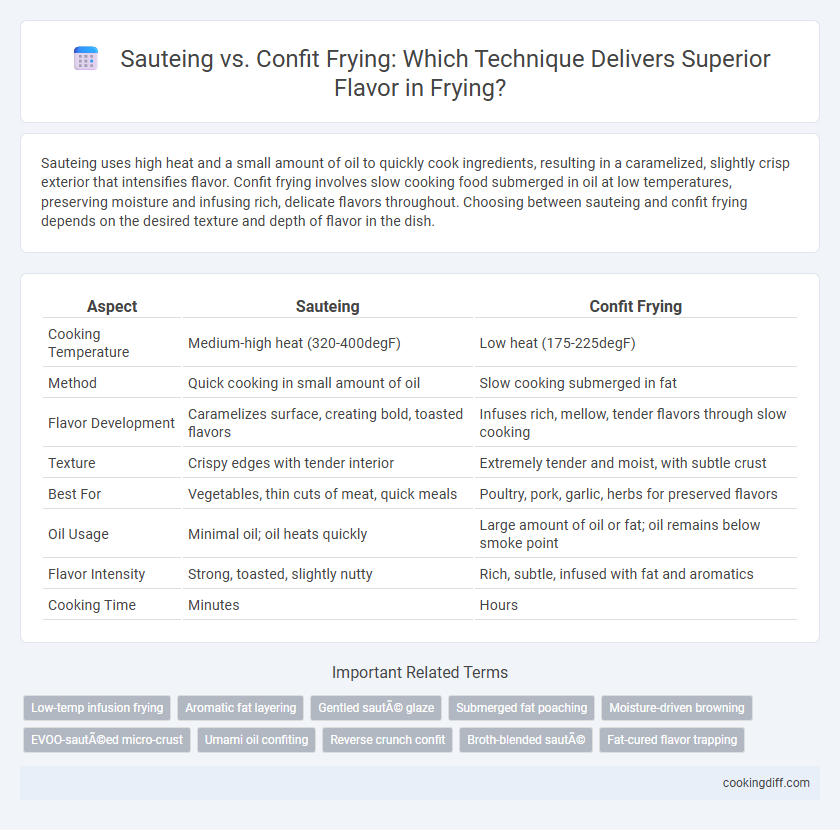Choose the Moisture-driven browning tag

pos(677,708)
